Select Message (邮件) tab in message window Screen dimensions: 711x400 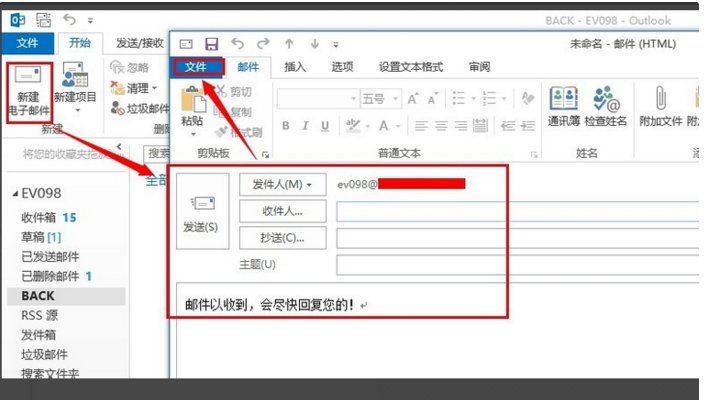pos(248,67)
